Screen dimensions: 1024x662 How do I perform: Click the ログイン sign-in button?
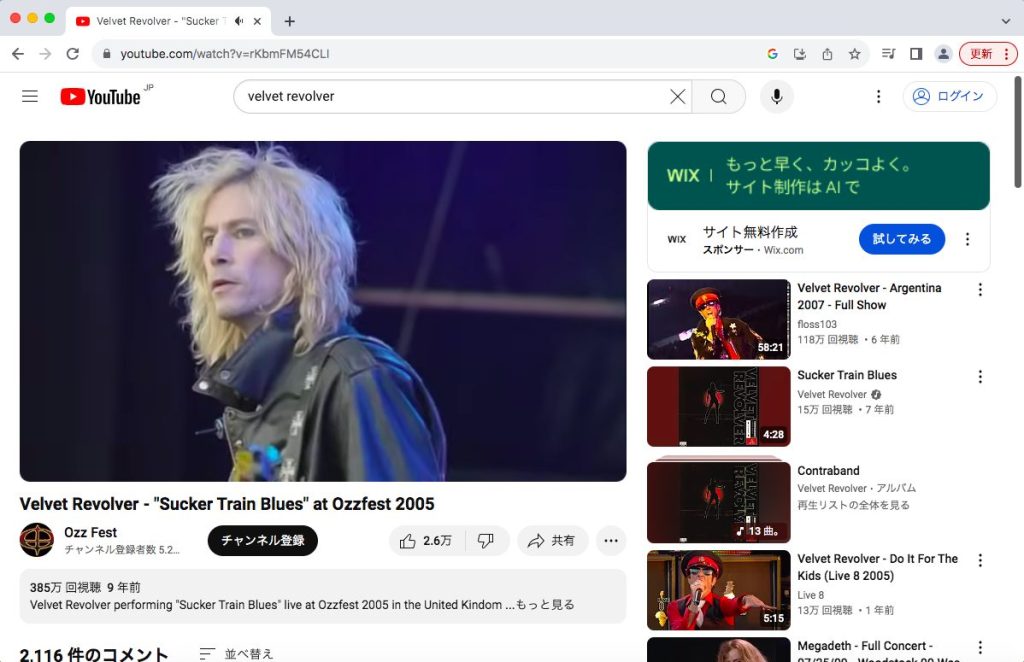[950, 97]
